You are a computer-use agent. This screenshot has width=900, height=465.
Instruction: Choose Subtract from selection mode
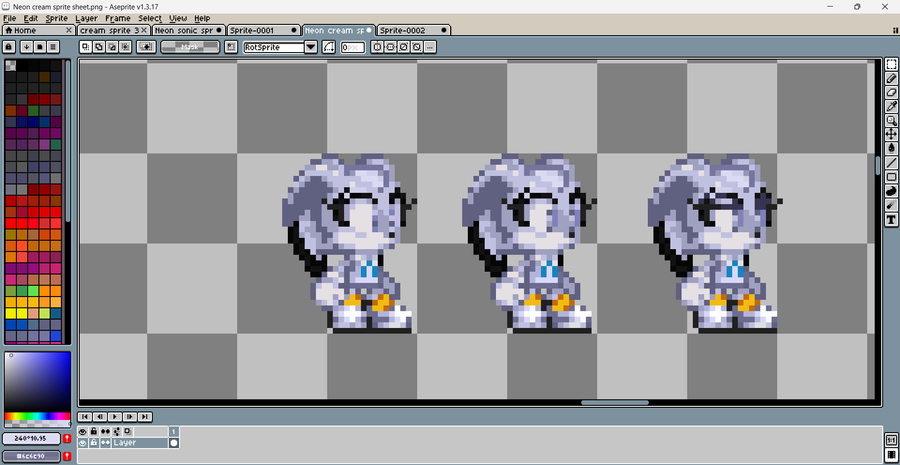tap(112, 47)
